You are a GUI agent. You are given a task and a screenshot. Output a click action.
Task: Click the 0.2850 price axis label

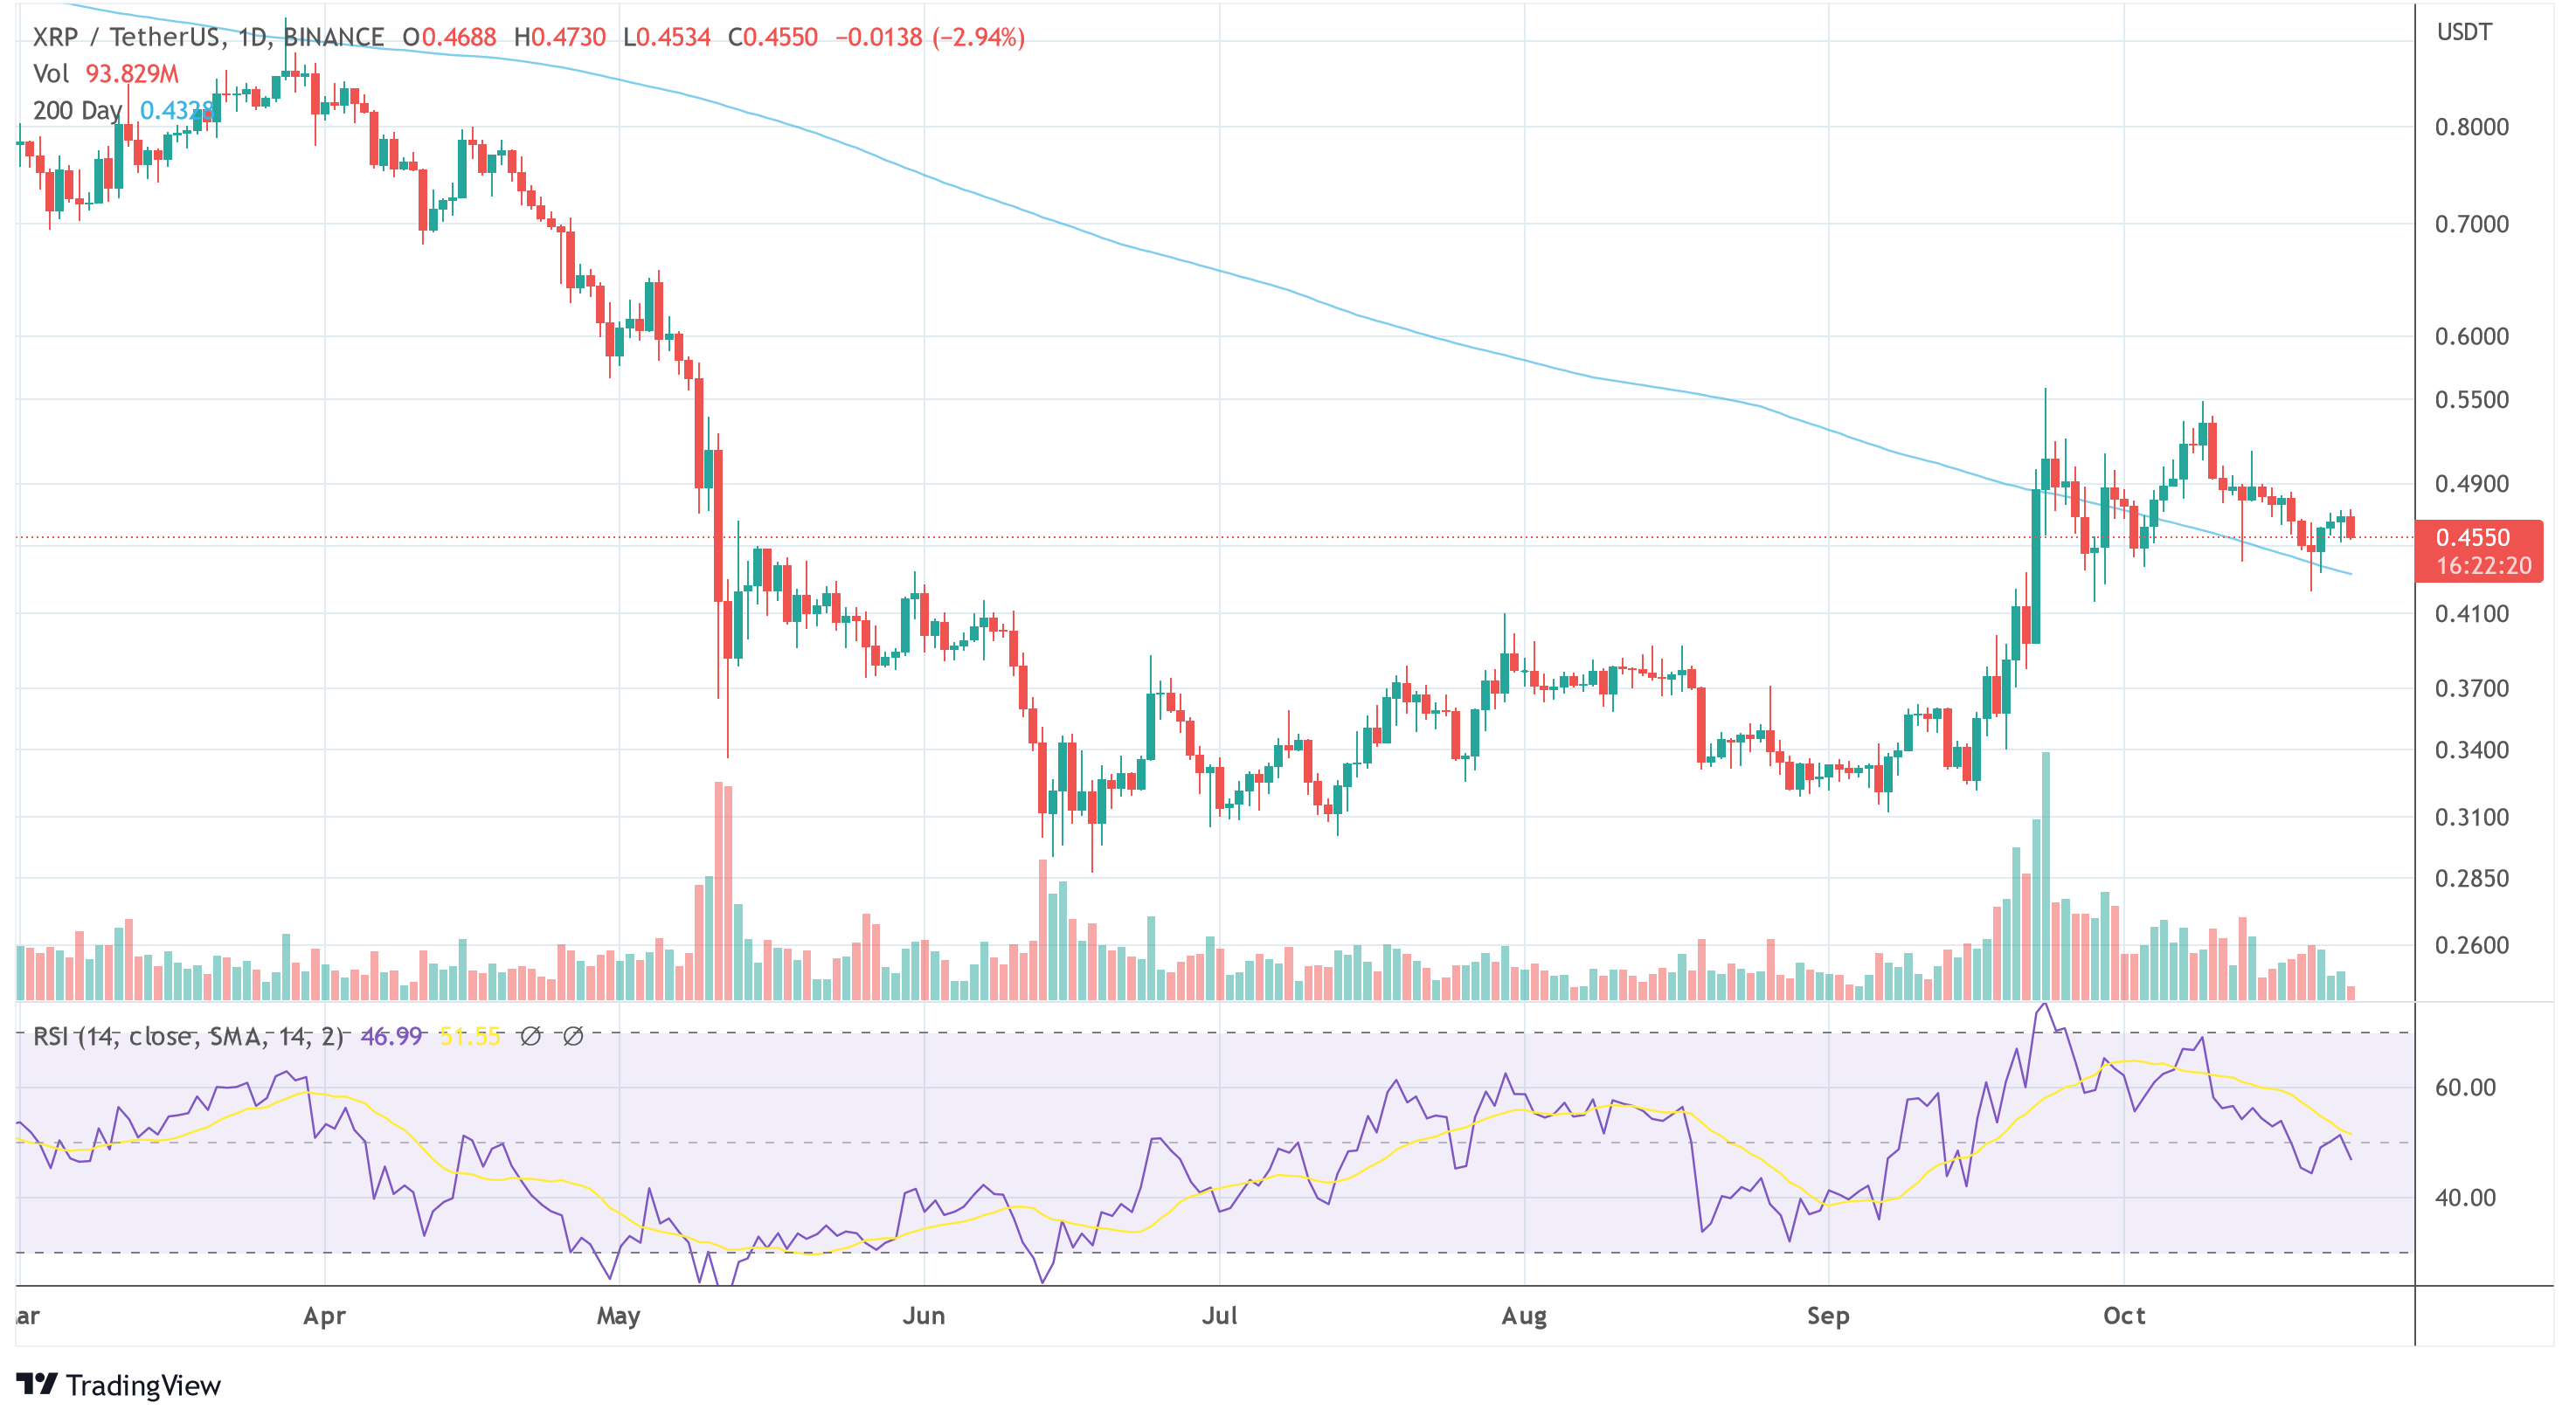tap(2471, 878)
